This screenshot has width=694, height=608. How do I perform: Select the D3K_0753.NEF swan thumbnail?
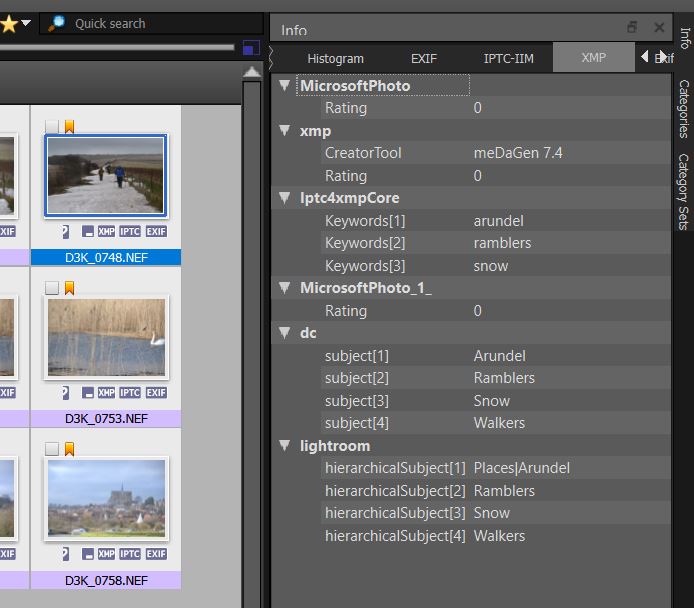pyautogui.click(x=106, y=336)
